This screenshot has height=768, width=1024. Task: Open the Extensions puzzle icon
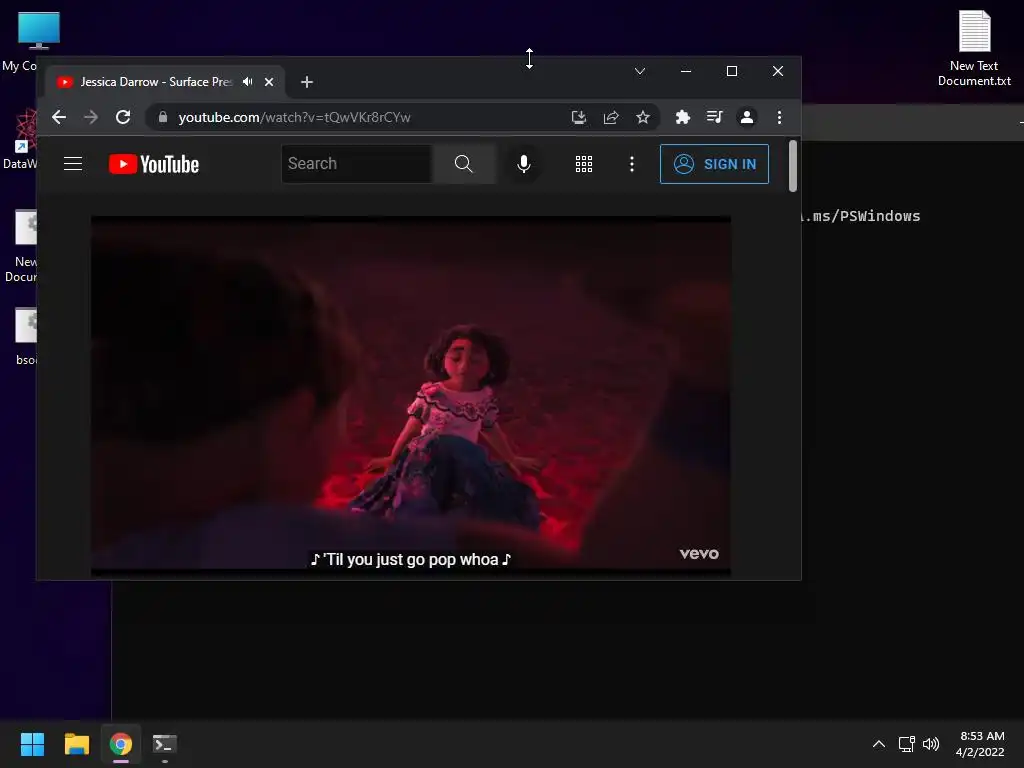coord(682,117)
